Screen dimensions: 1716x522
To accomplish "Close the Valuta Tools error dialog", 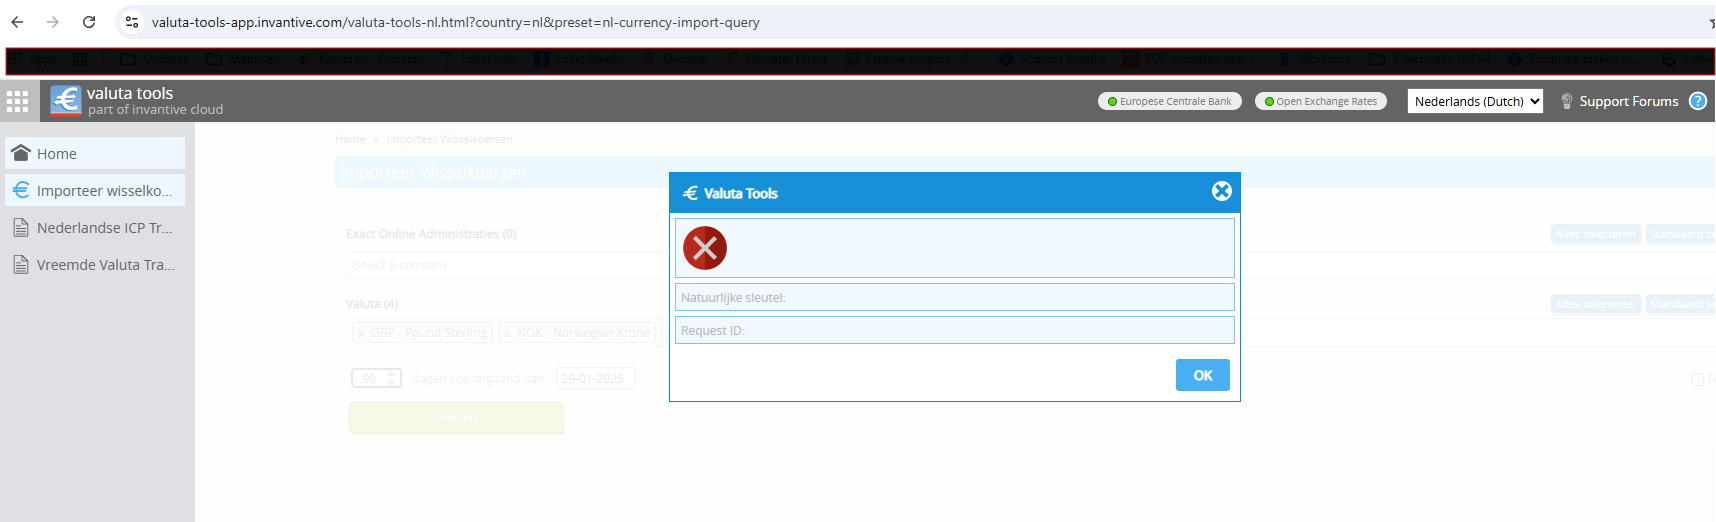I will point(1221,191).
